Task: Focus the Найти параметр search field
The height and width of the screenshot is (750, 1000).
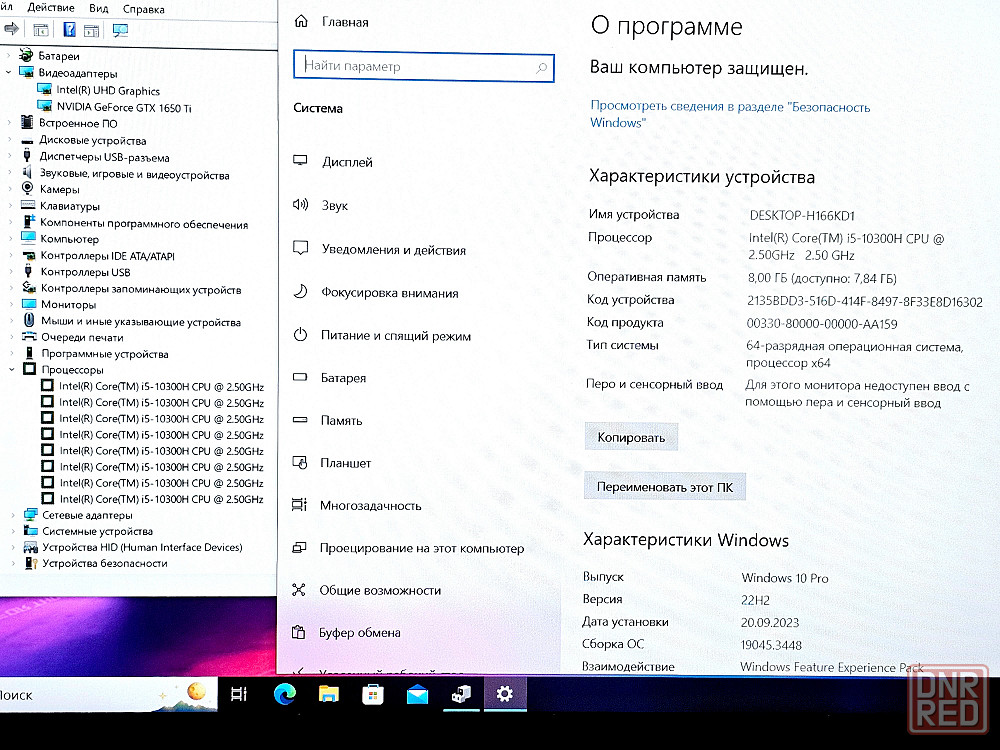Action: (x=423, y=66)
